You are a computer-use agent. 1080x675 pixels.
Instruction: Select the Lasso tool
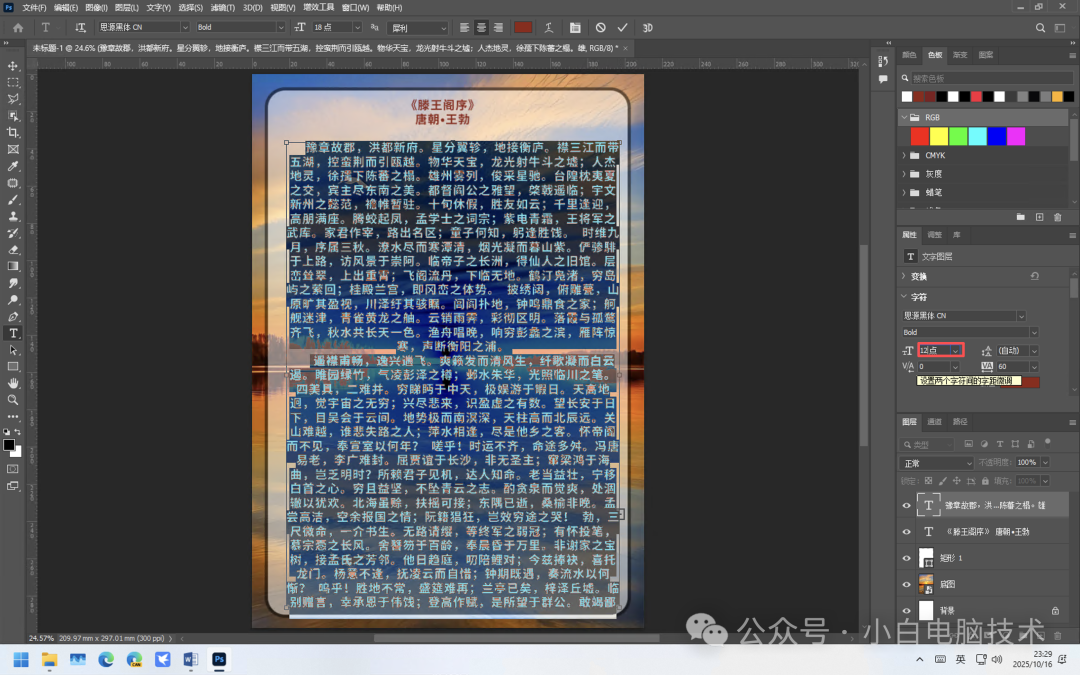13,98
